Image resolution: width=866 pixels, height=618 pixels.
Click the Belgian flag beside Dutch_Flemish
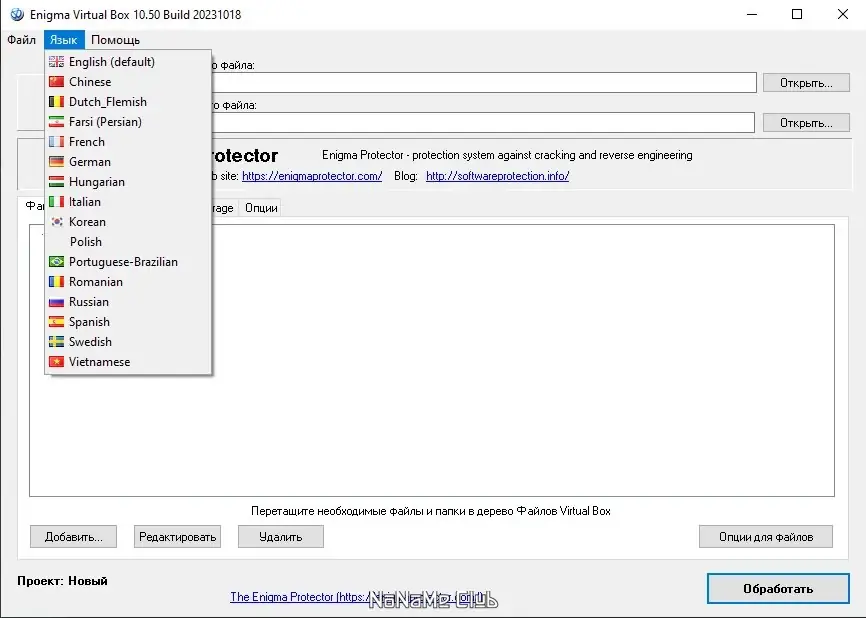click(x=56, y=102)
